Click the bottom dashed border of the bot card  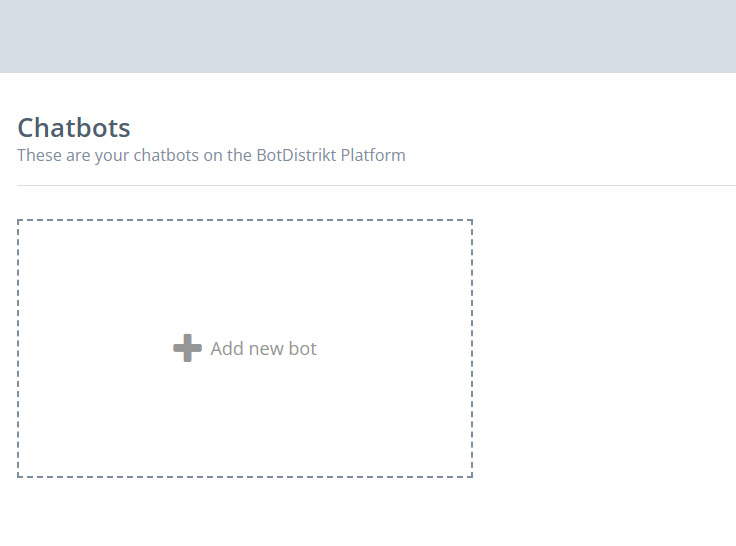click(244, 477)
